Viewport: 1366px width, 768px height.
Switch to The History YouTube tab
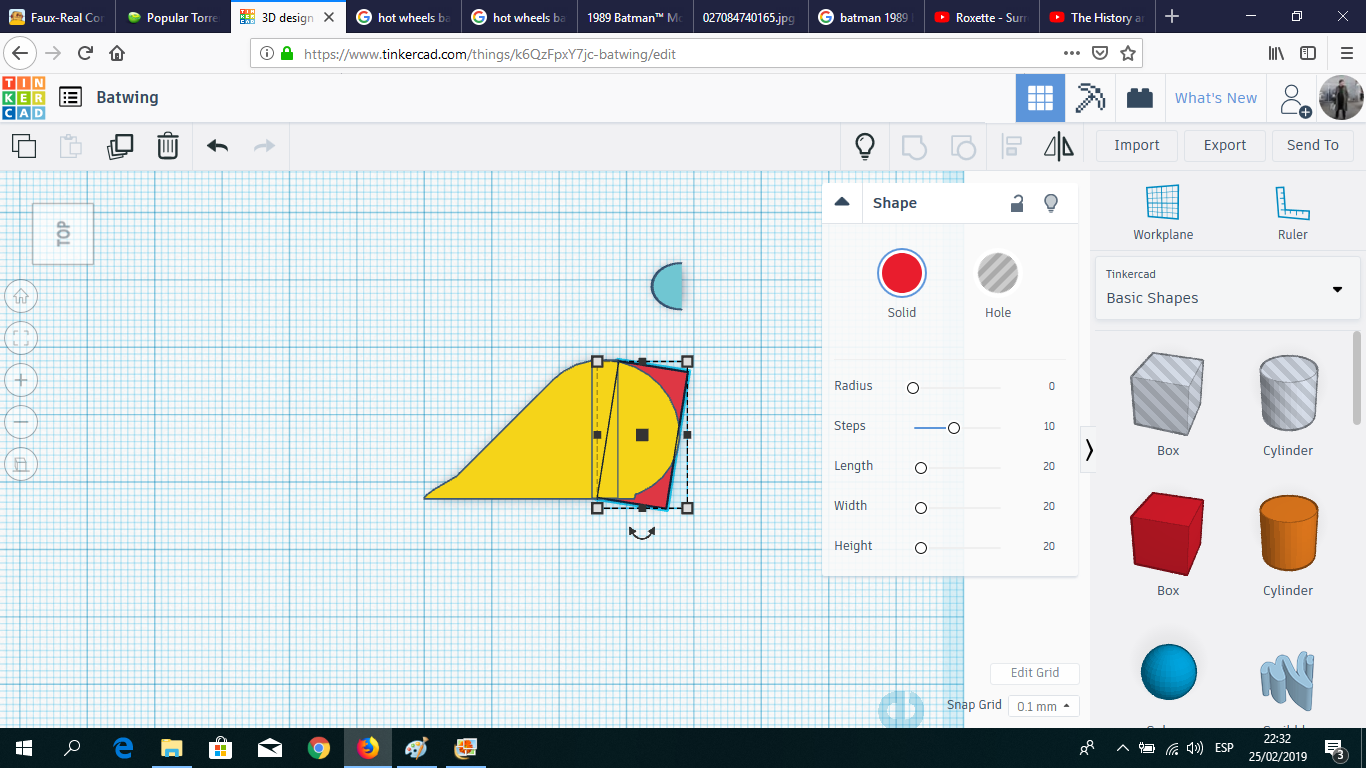pyautogui.click(x=1095, y=17)
